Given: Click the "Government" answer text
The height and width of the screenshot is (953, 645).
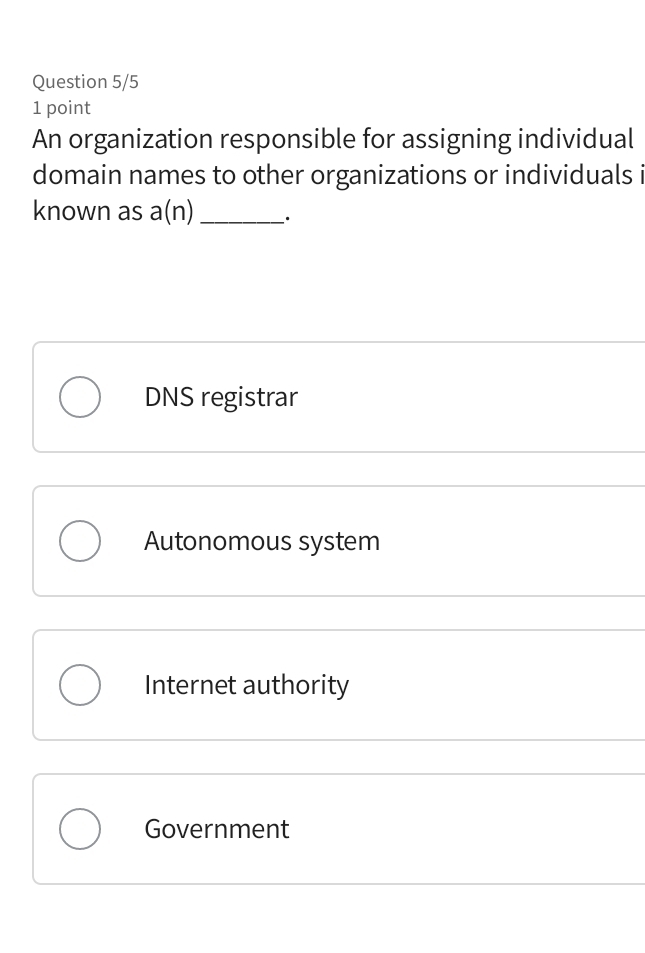Looking at the screenshot, I should point(216,829).
